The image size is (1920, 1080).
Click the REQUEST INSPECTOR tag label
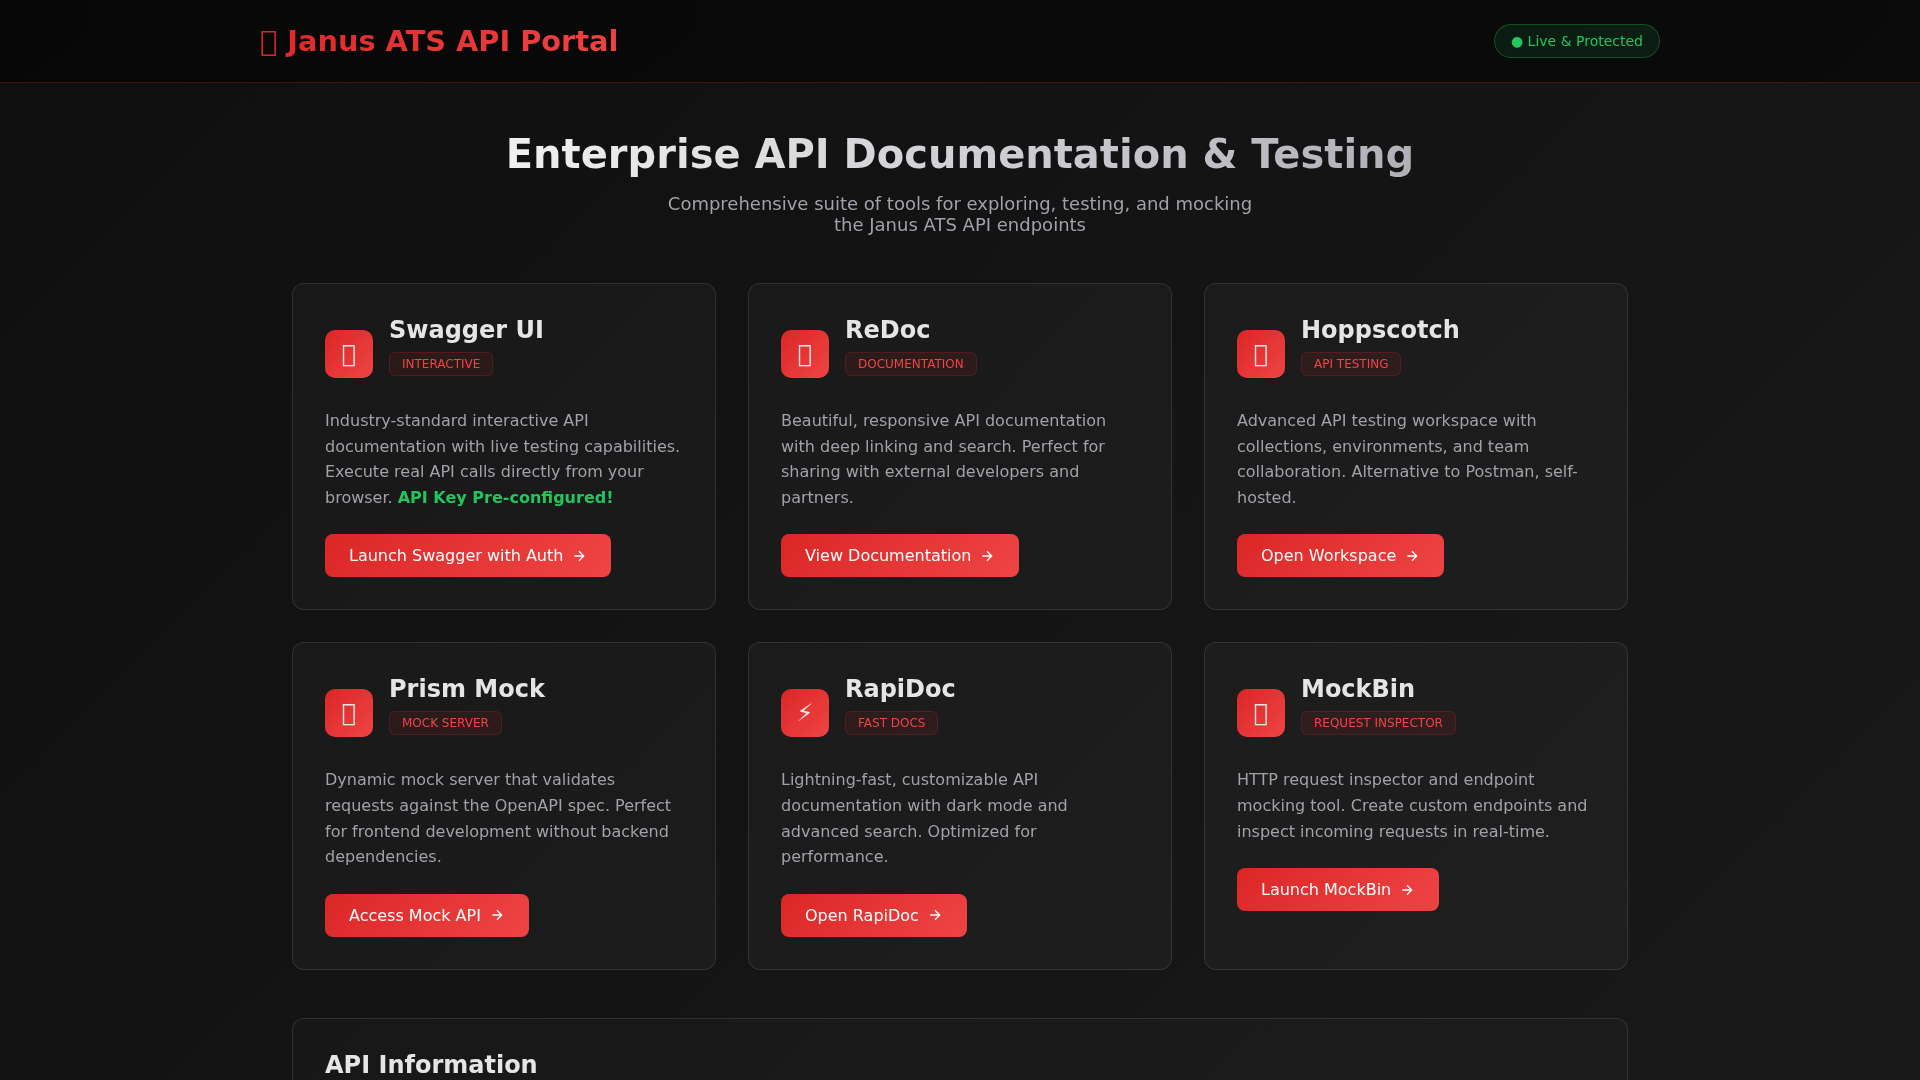tap(1377, 723)
